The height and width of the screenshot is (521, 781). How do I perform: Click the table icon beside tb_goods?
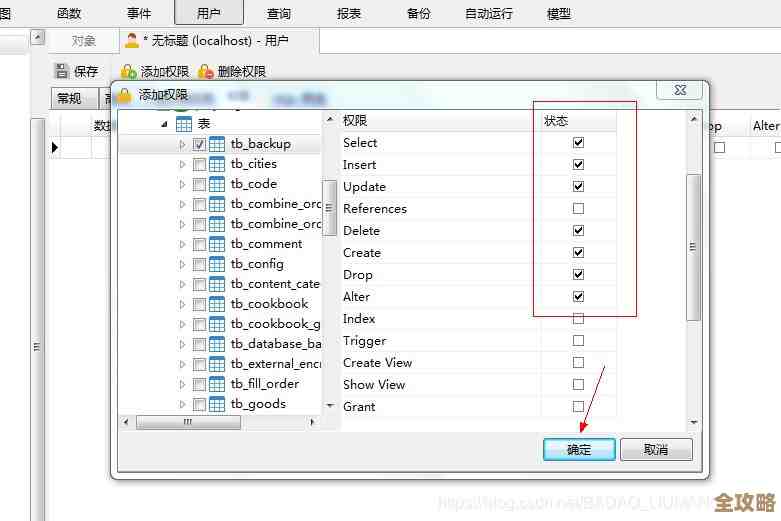(217, 404)
